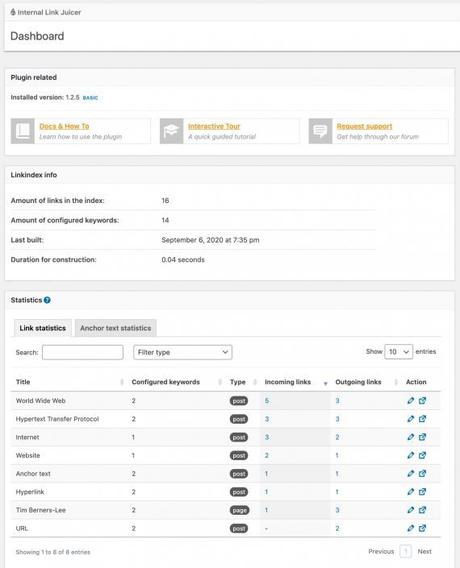Click the Interactive Tour graduation cap icon

[x=172, y=131]
